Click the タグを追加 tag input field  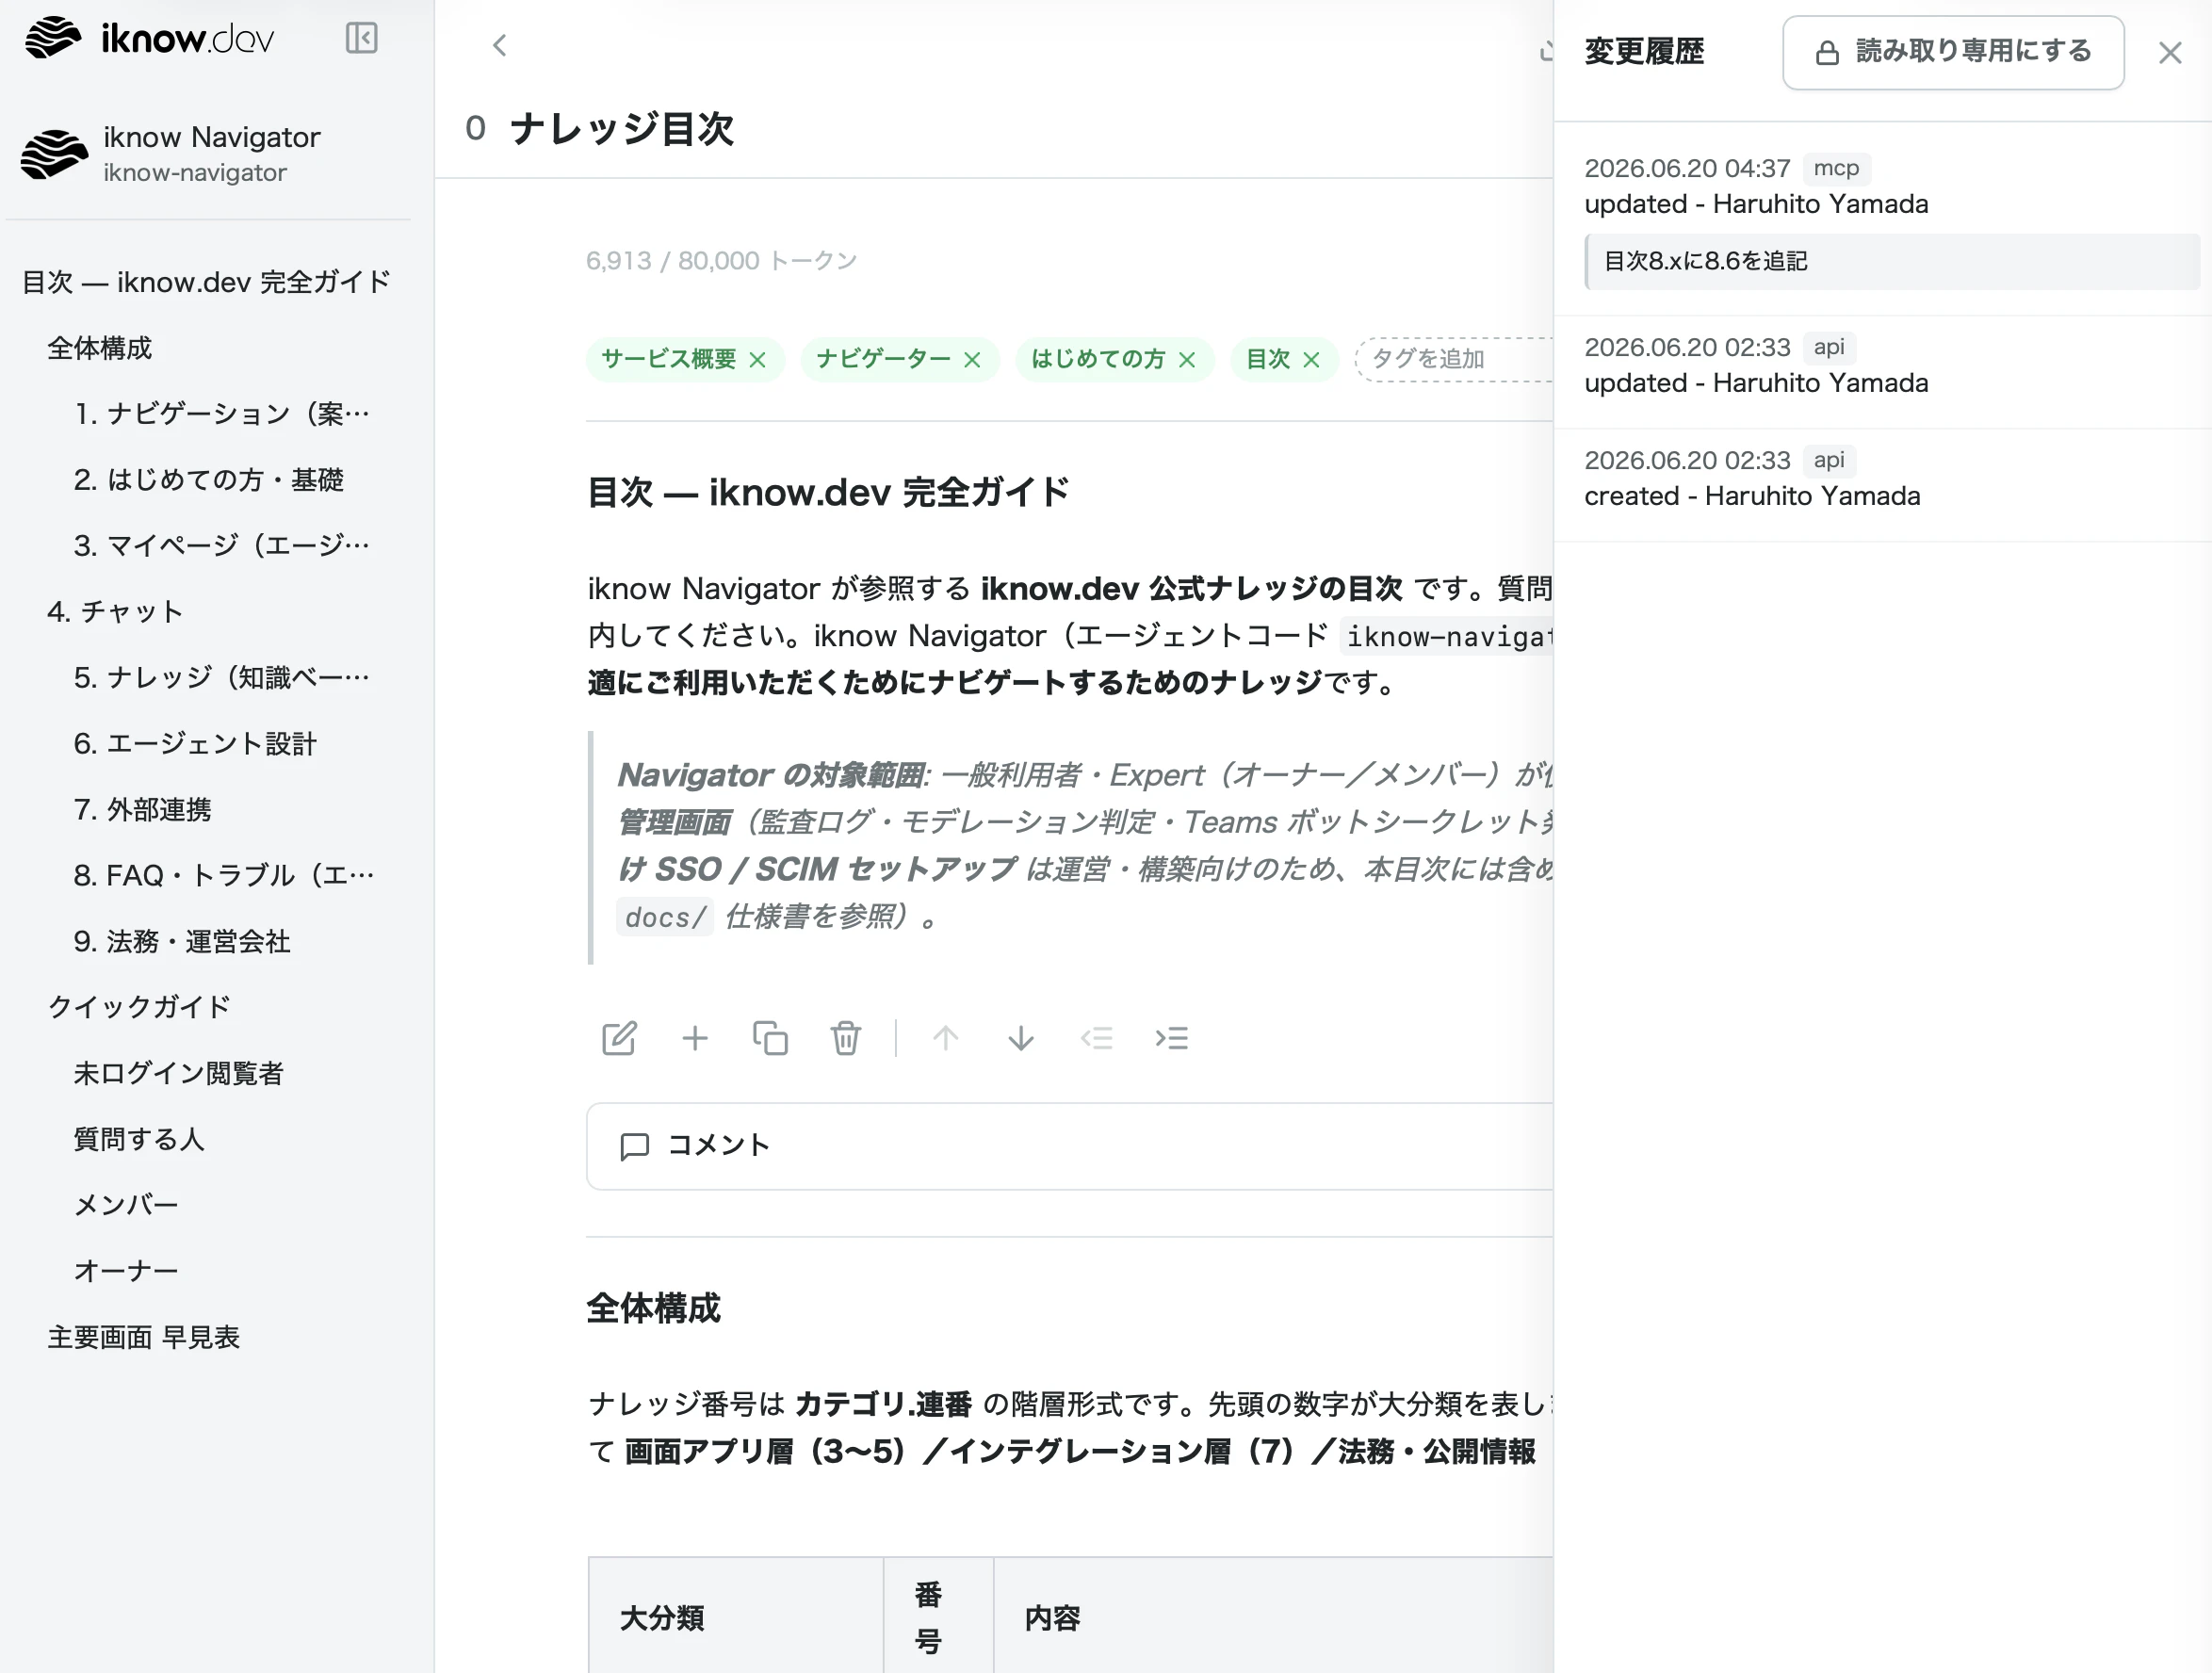[x=1453, y=359]
